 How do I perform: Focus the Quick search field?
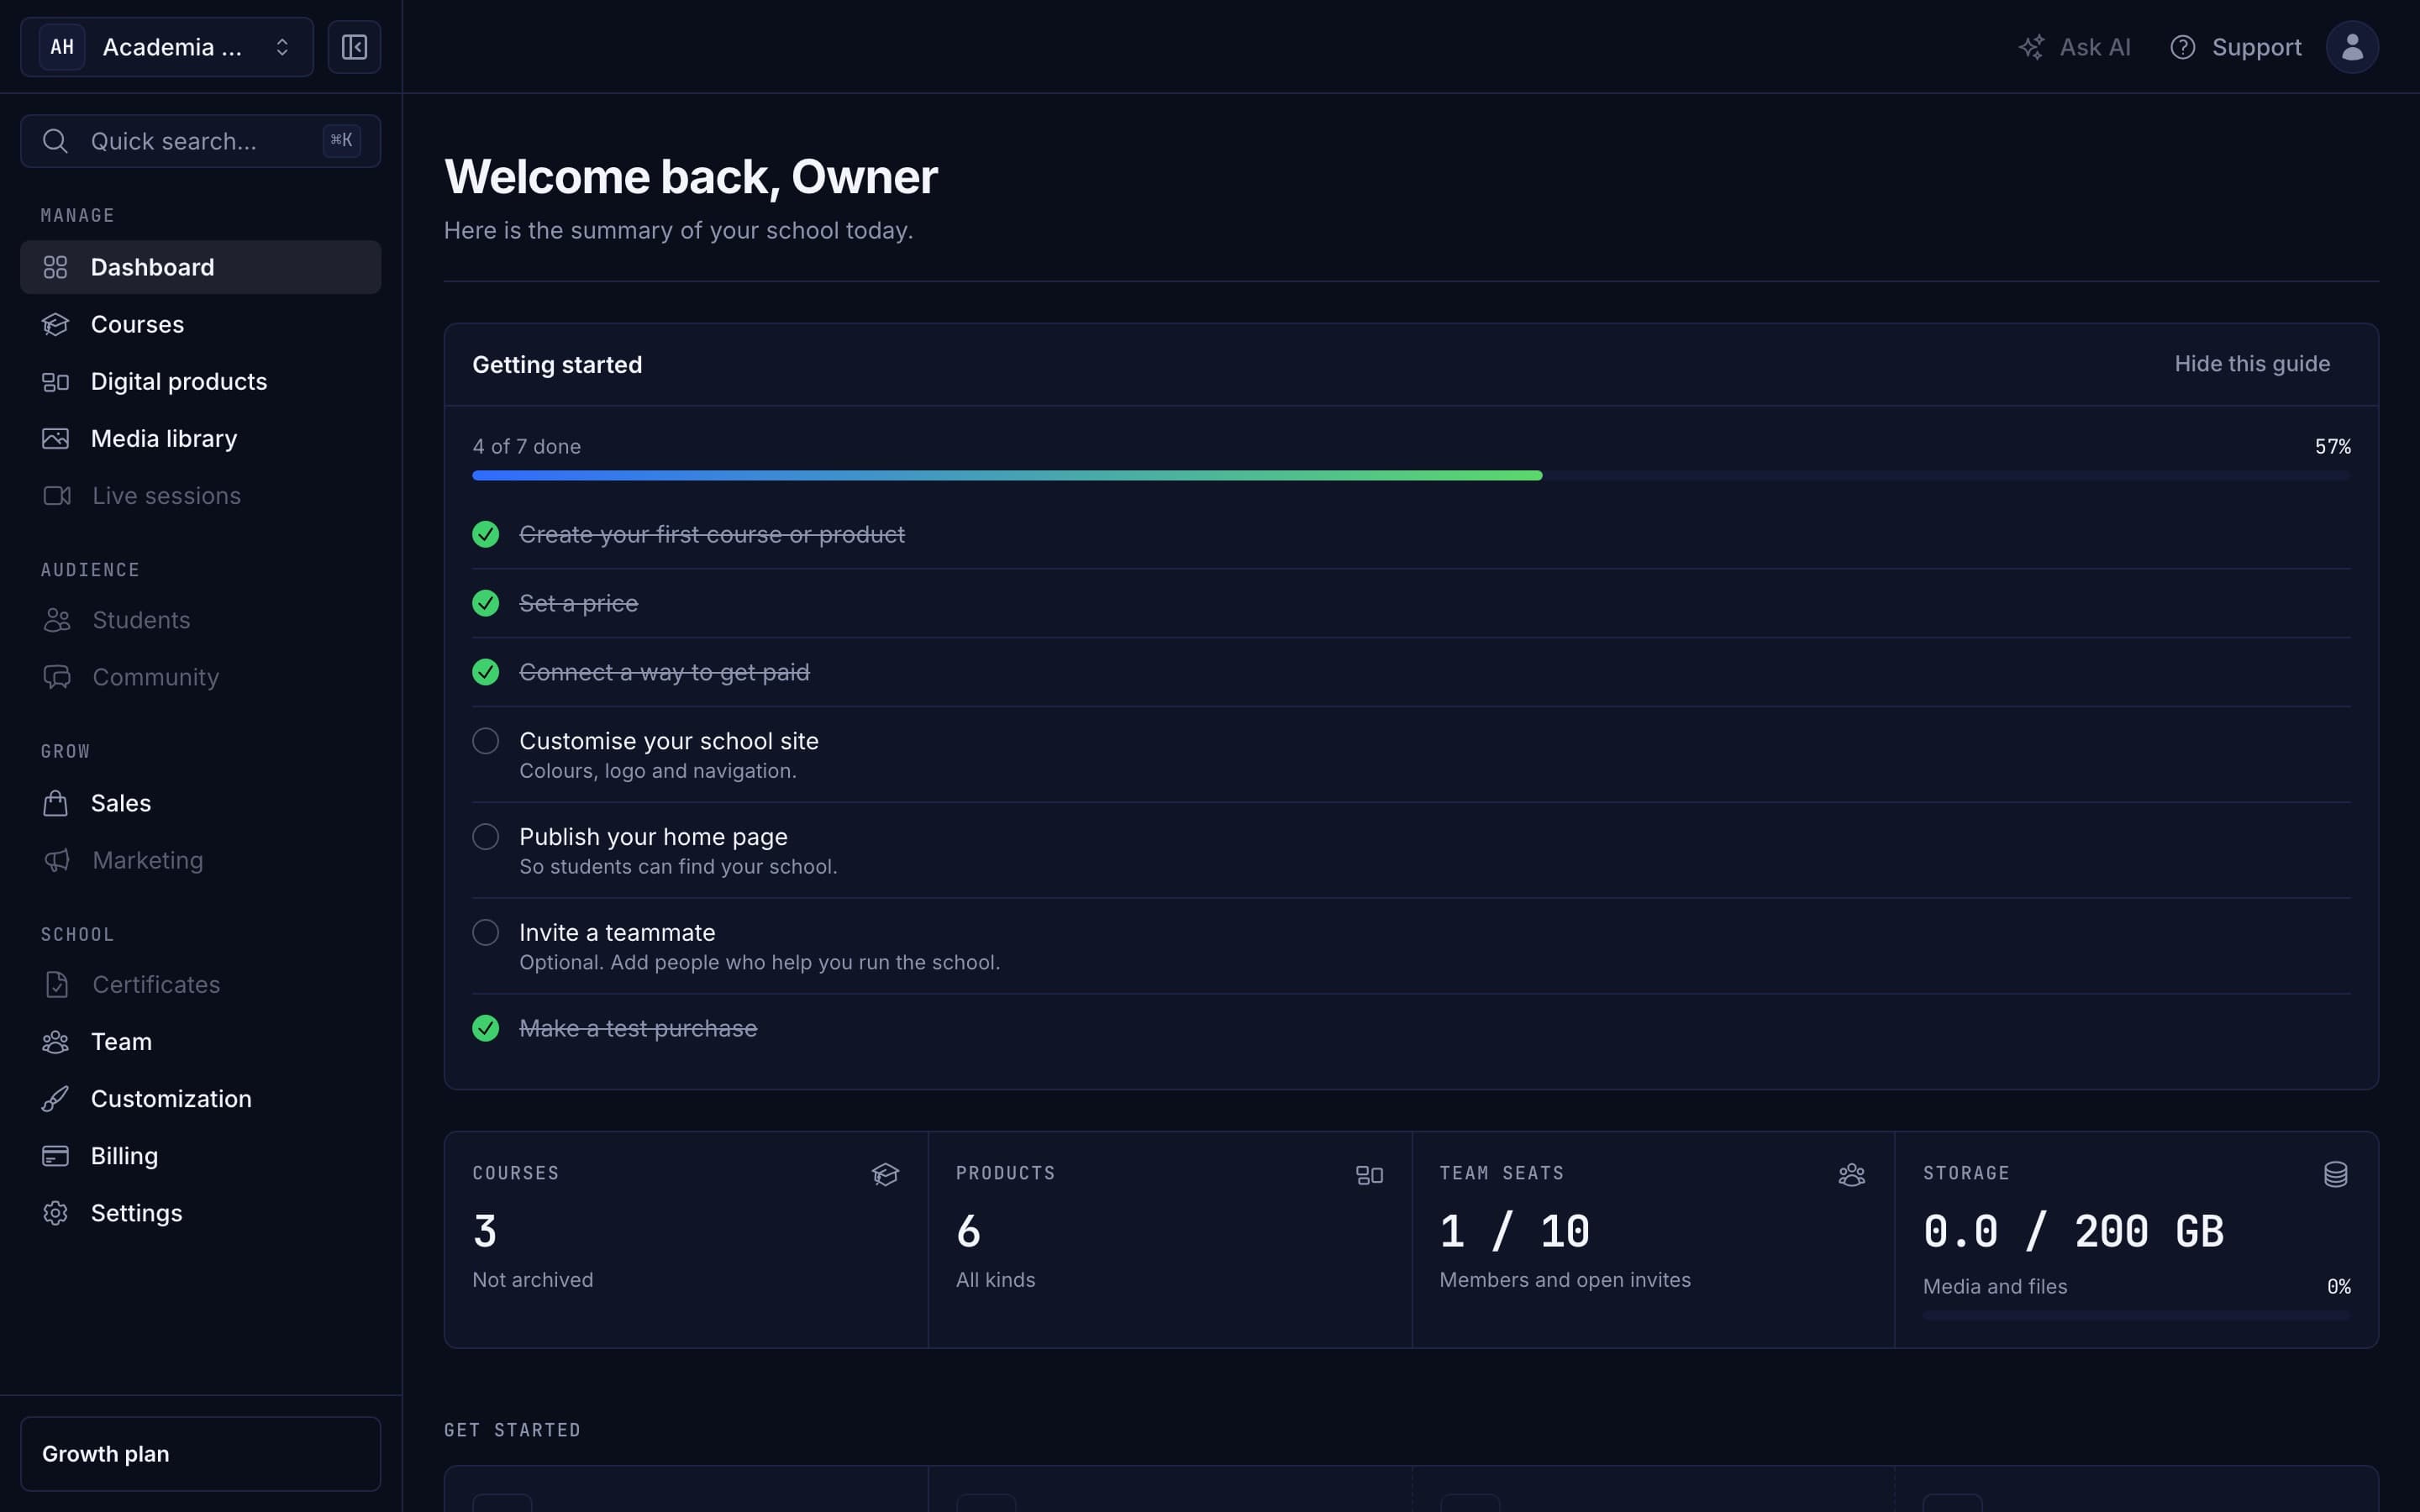click(200, 141)
